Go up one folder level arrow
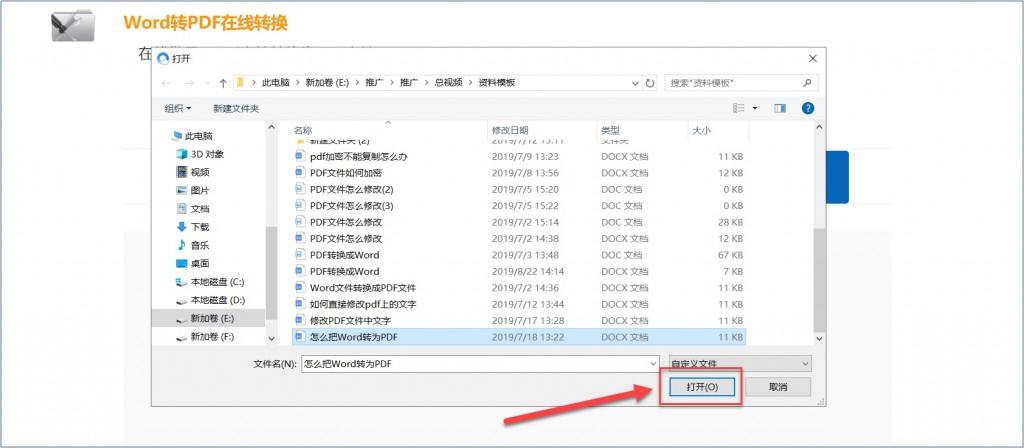 pyautogui.click(x=223, y=84)
